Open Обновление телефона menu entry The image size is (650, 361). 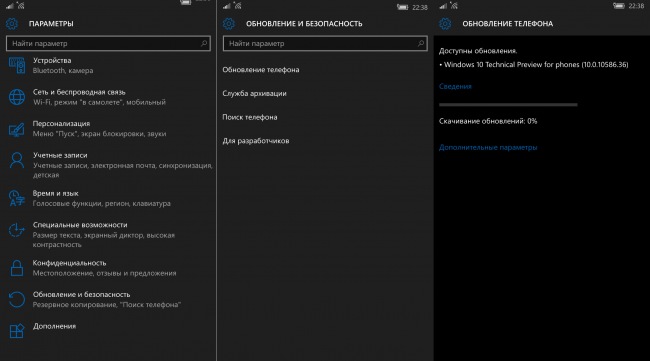click(261, 70)
